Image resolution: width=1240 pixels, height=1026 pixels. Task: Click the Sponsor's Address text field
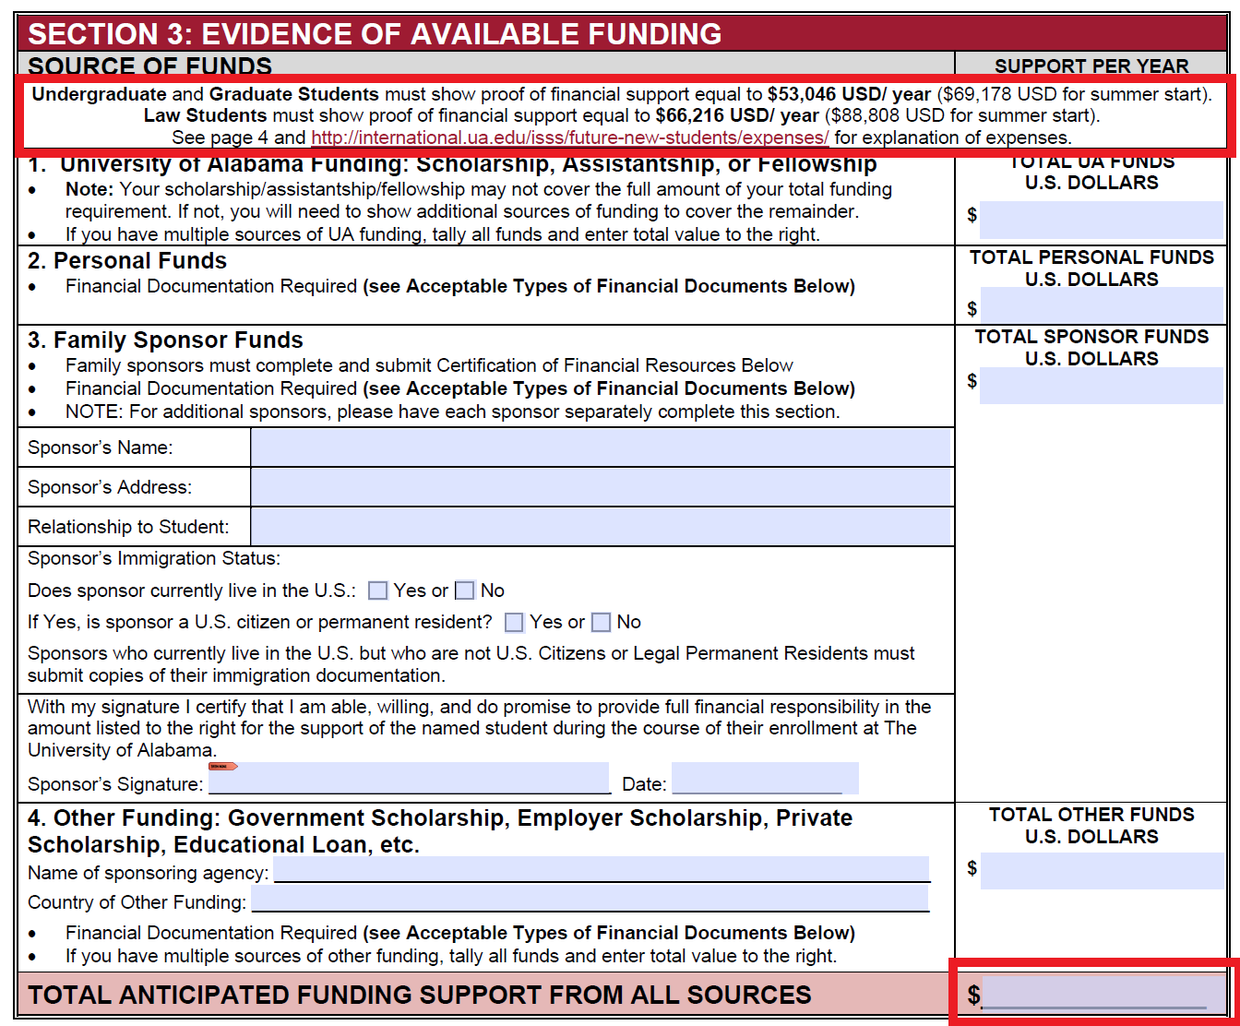point(600,487)
